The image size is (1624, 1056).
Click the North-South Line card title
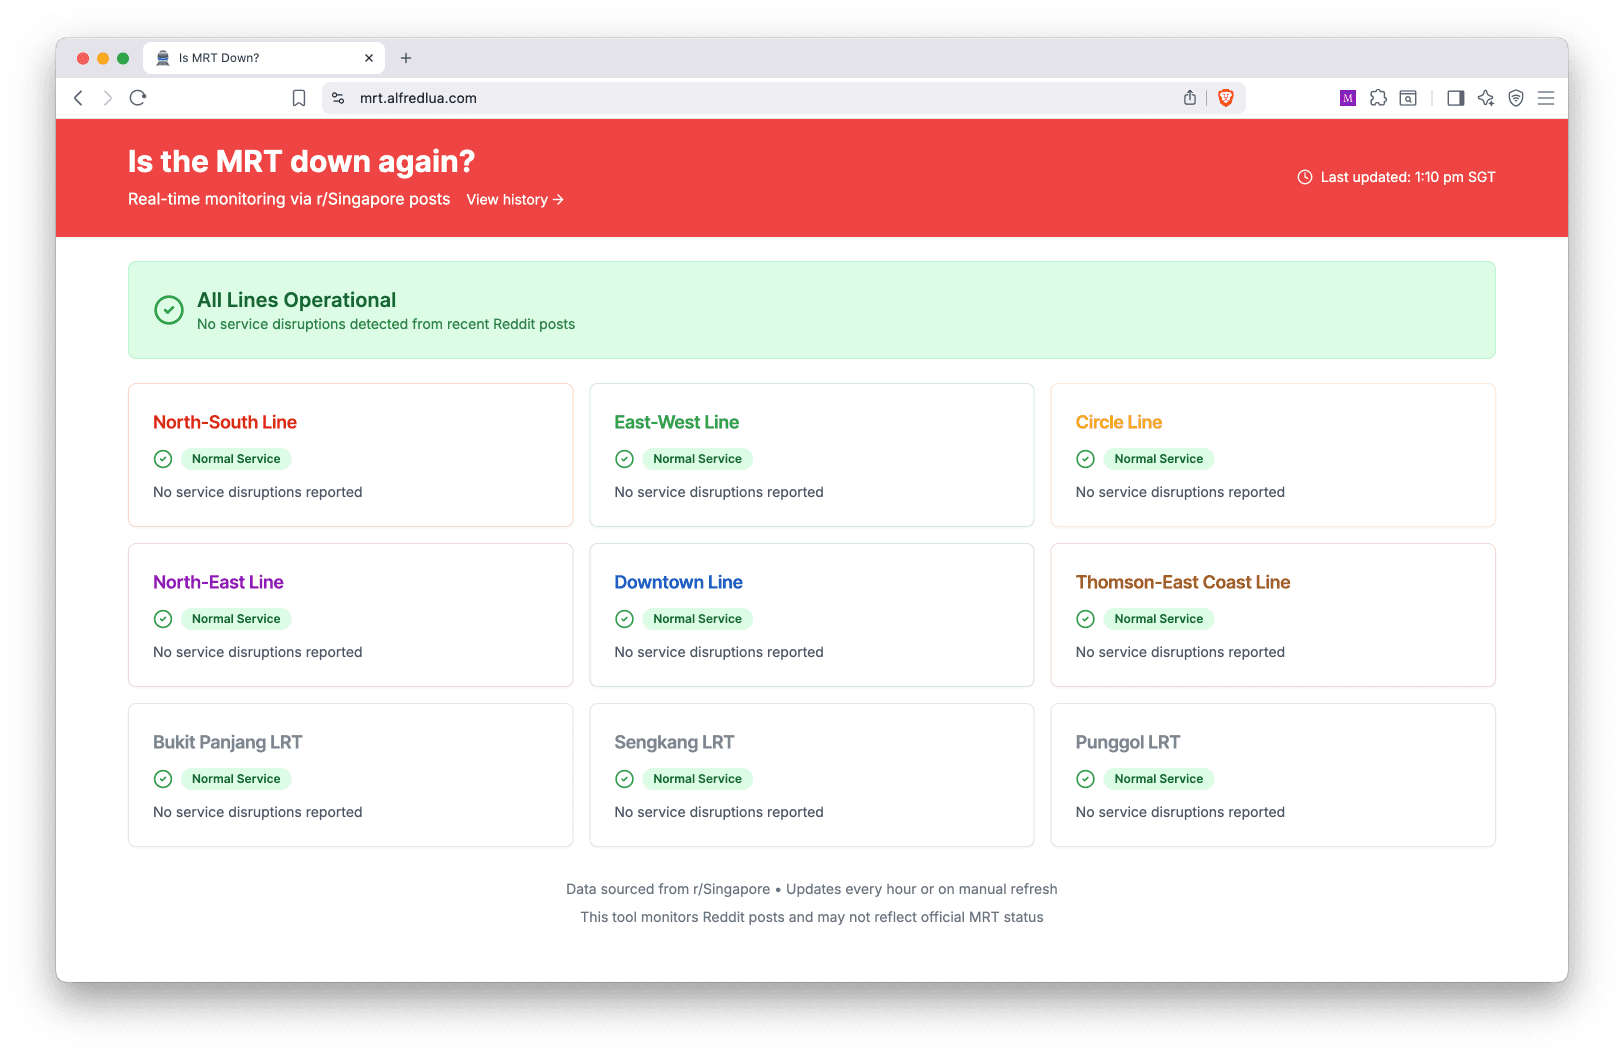(225, 422)
